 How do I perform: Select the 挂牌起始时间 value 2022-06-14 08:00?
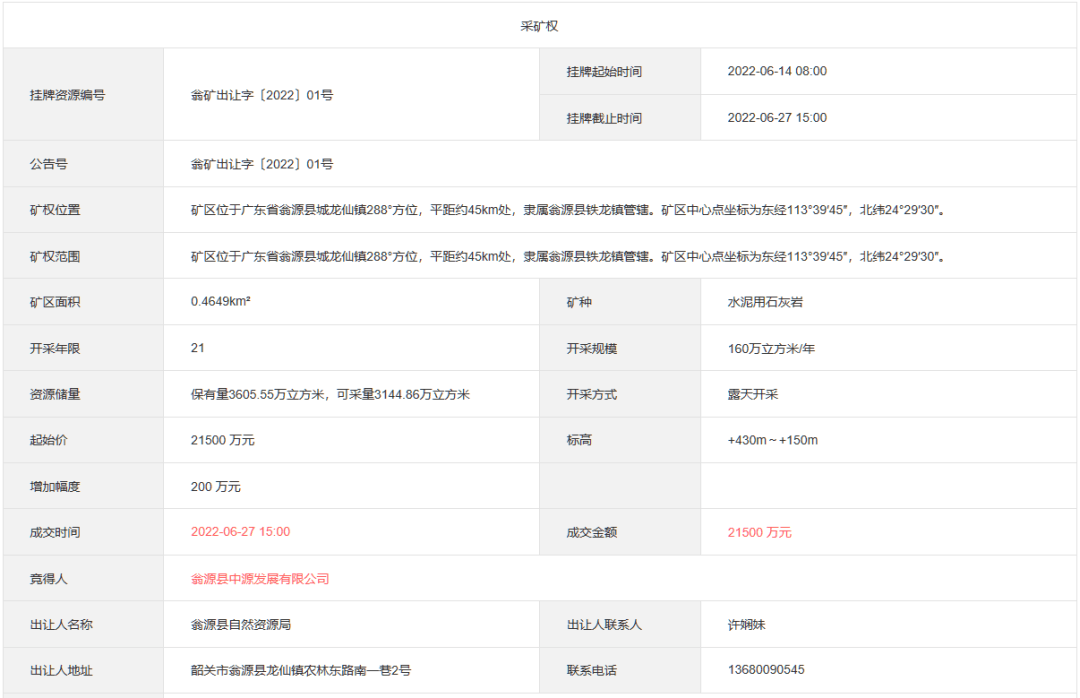coord(777,72)
